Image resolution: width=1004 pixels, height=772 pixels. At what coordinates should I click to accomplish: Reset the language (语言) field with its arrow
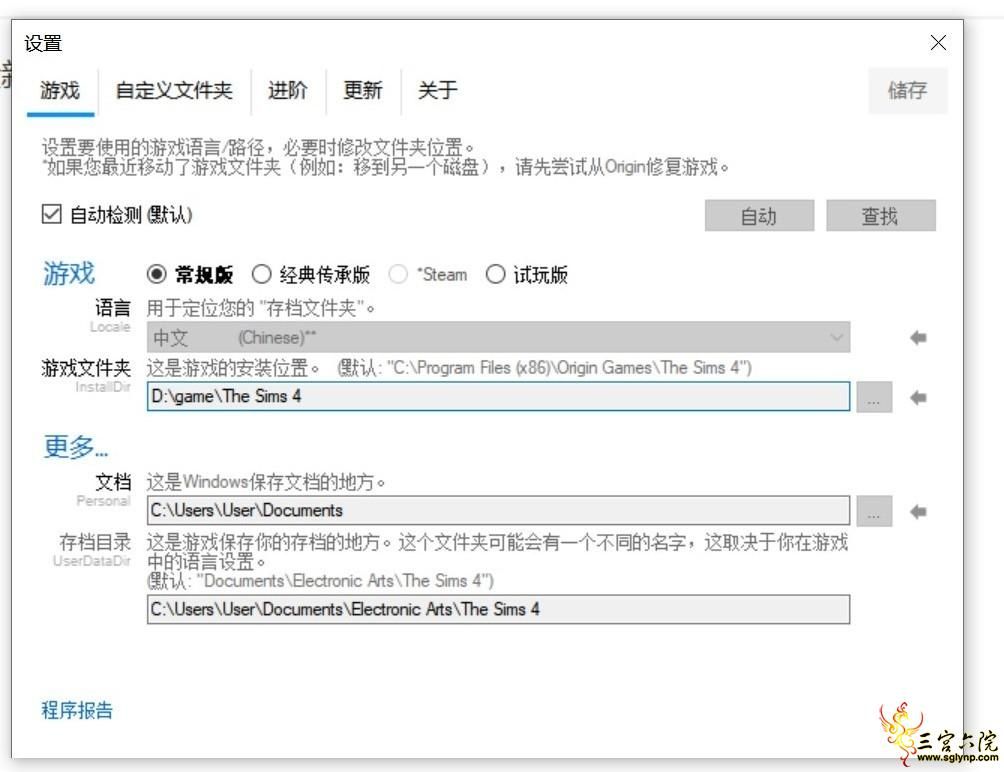[918, 337]
